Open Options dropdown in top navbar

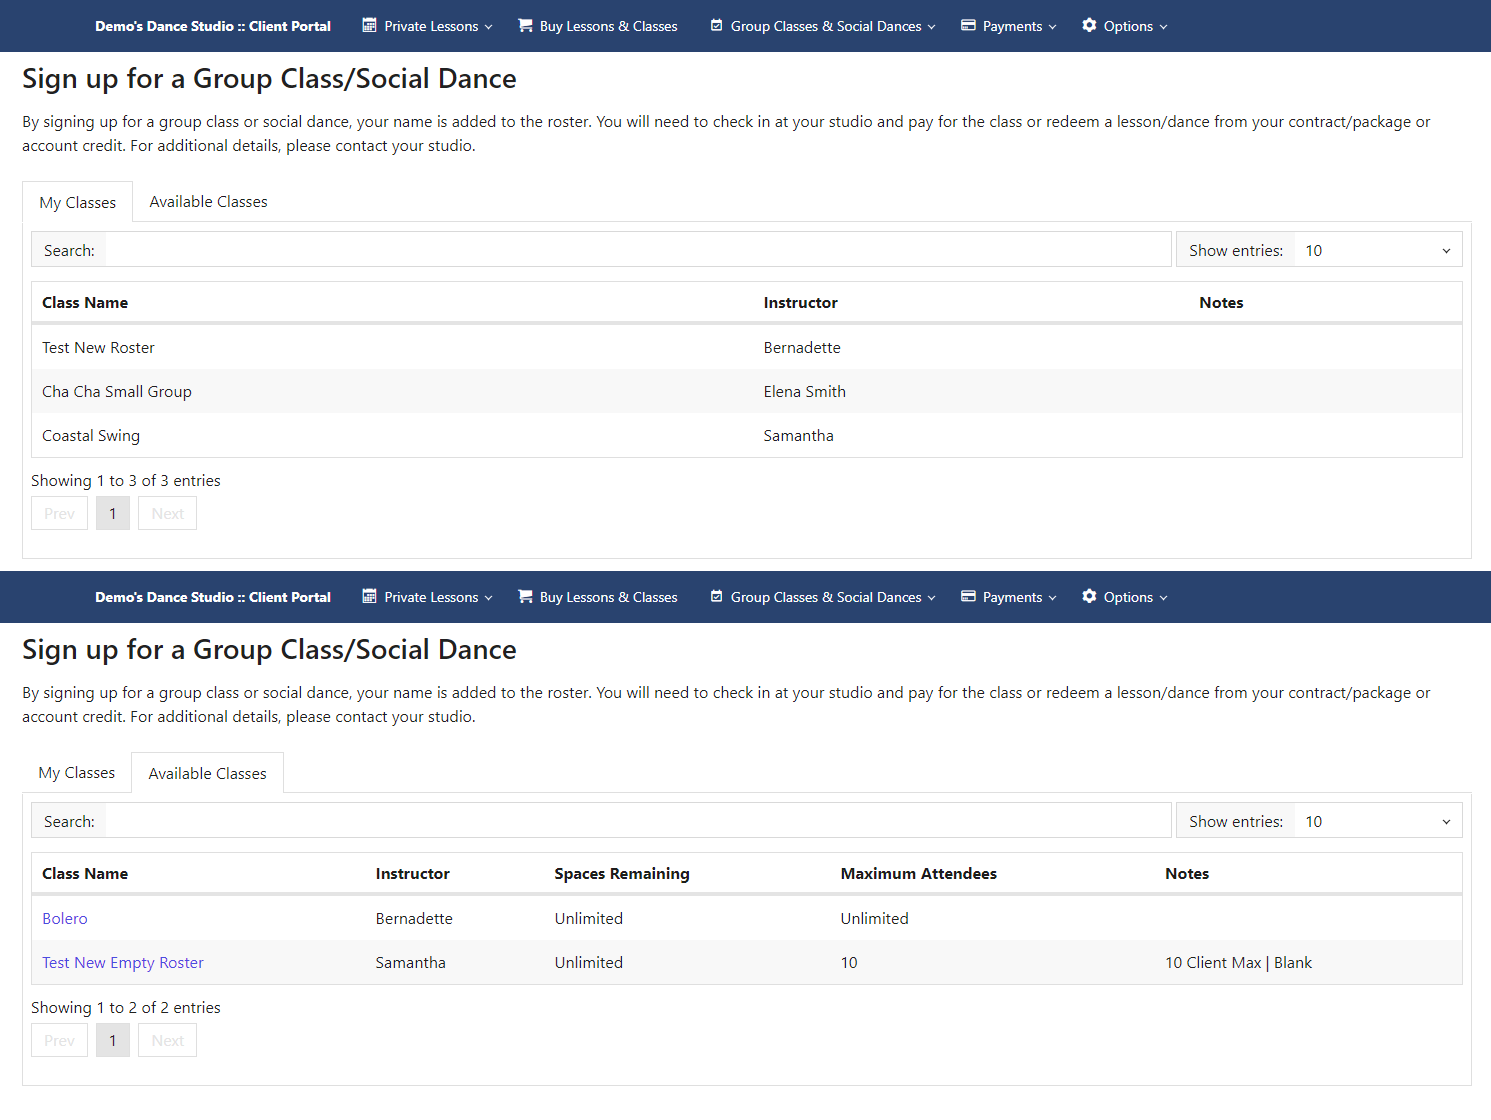pyautogui.click(x=1125, y=26)
